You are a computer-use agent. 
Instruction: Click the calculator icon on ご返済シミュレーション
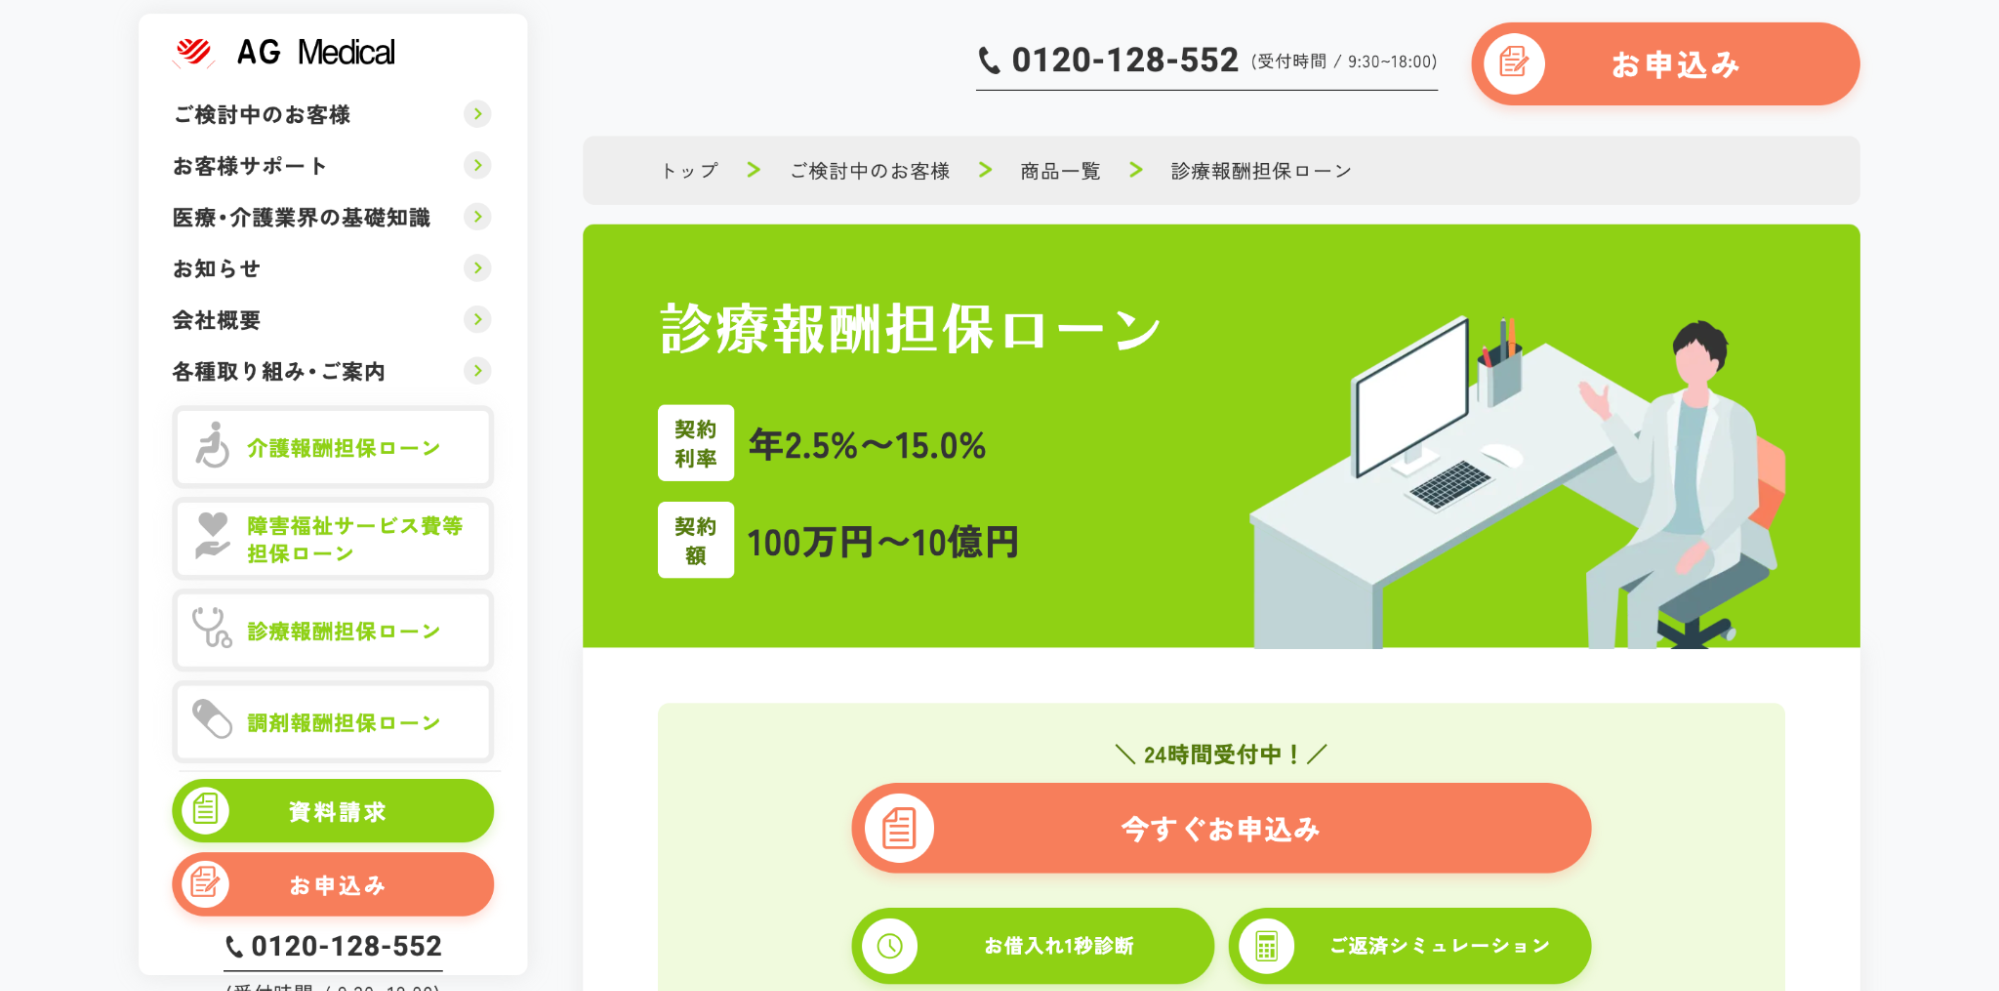click(x=1266, y=946)
